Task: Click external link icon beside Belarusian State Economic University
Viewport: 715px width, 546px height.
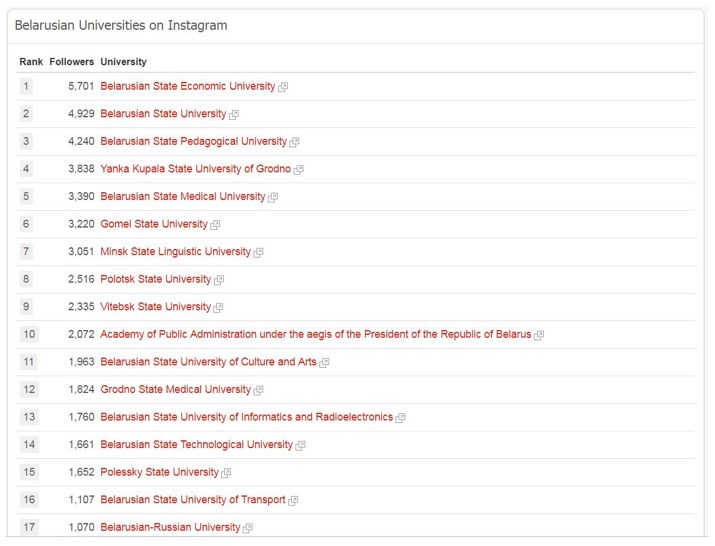Action: pos(283,87)
